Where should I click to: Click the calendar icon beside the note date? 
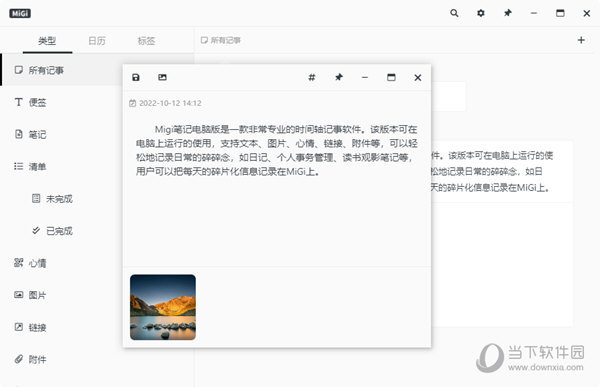point(132,103)
